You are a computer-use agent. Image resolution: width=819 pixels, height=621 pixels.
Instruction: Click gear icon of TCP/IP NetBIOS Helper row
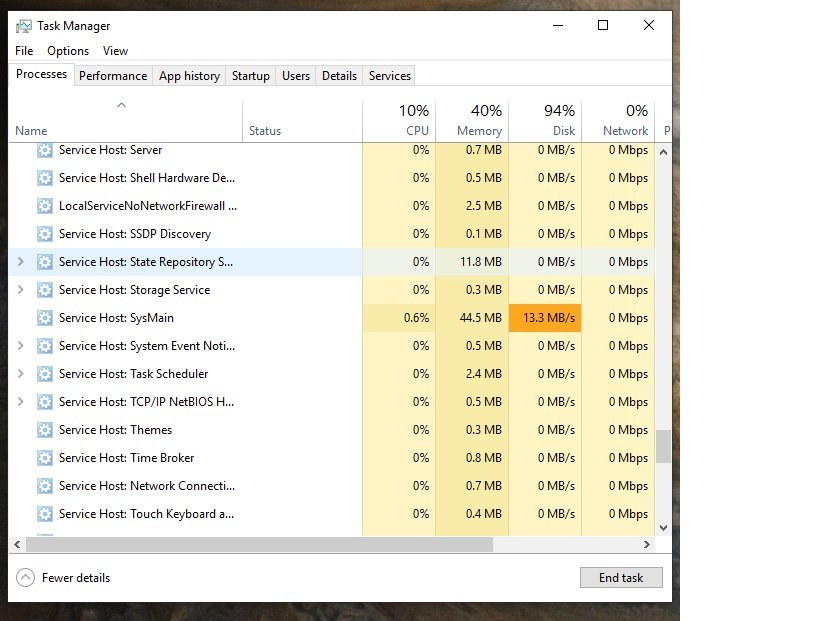click(45, 402)
